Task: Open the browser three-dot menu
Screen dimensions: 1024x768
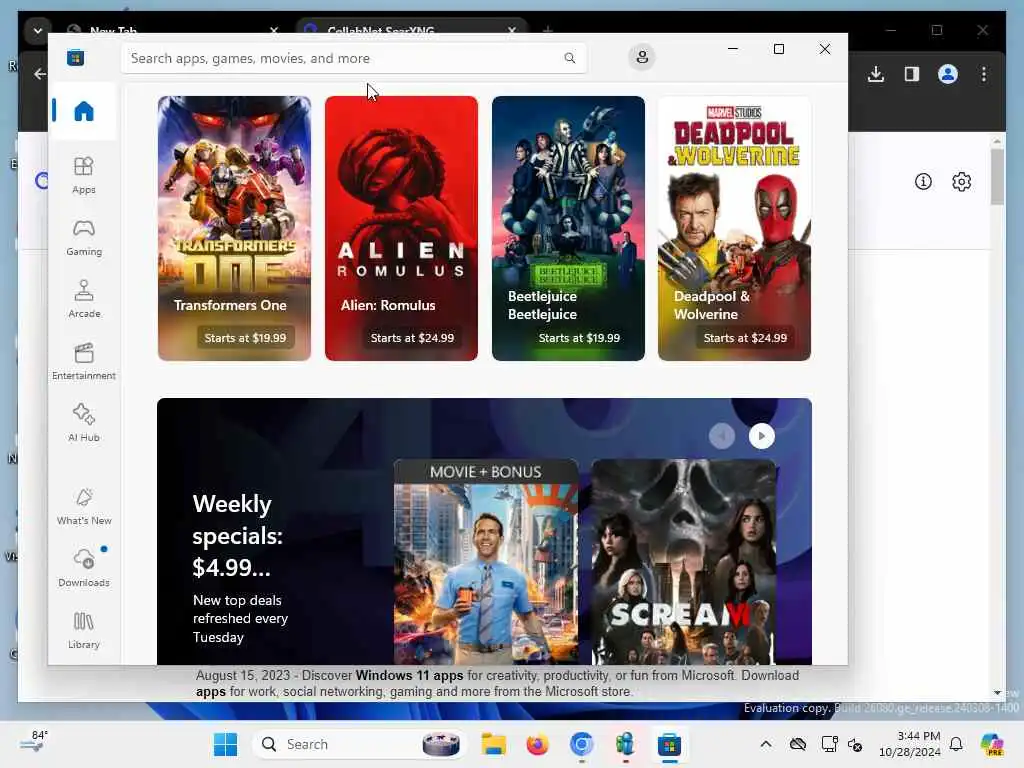Action: [x=984, y=74]
